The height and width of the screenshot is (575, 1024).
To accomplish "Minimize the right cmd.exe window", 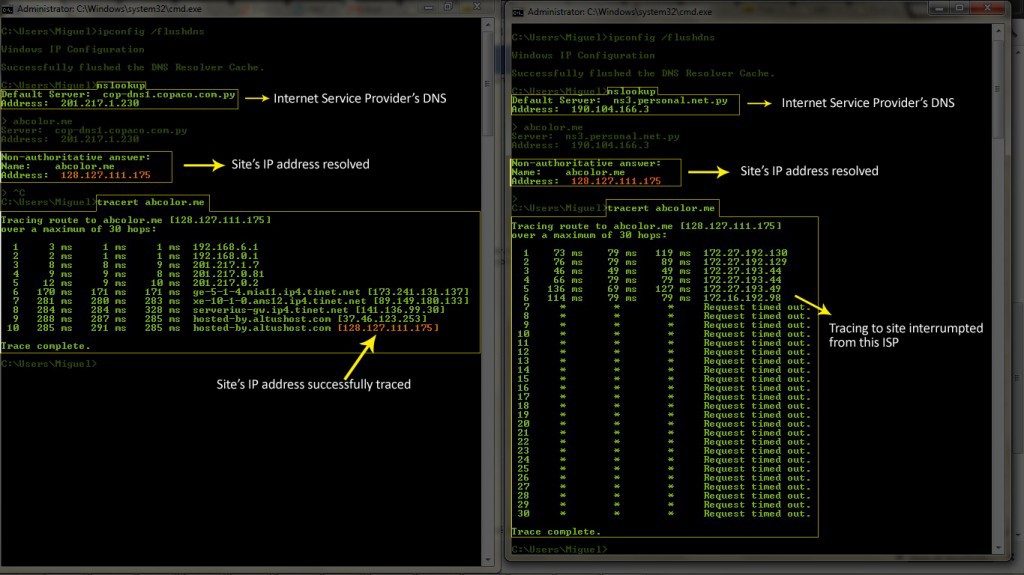I will click(x=938, y=8).
